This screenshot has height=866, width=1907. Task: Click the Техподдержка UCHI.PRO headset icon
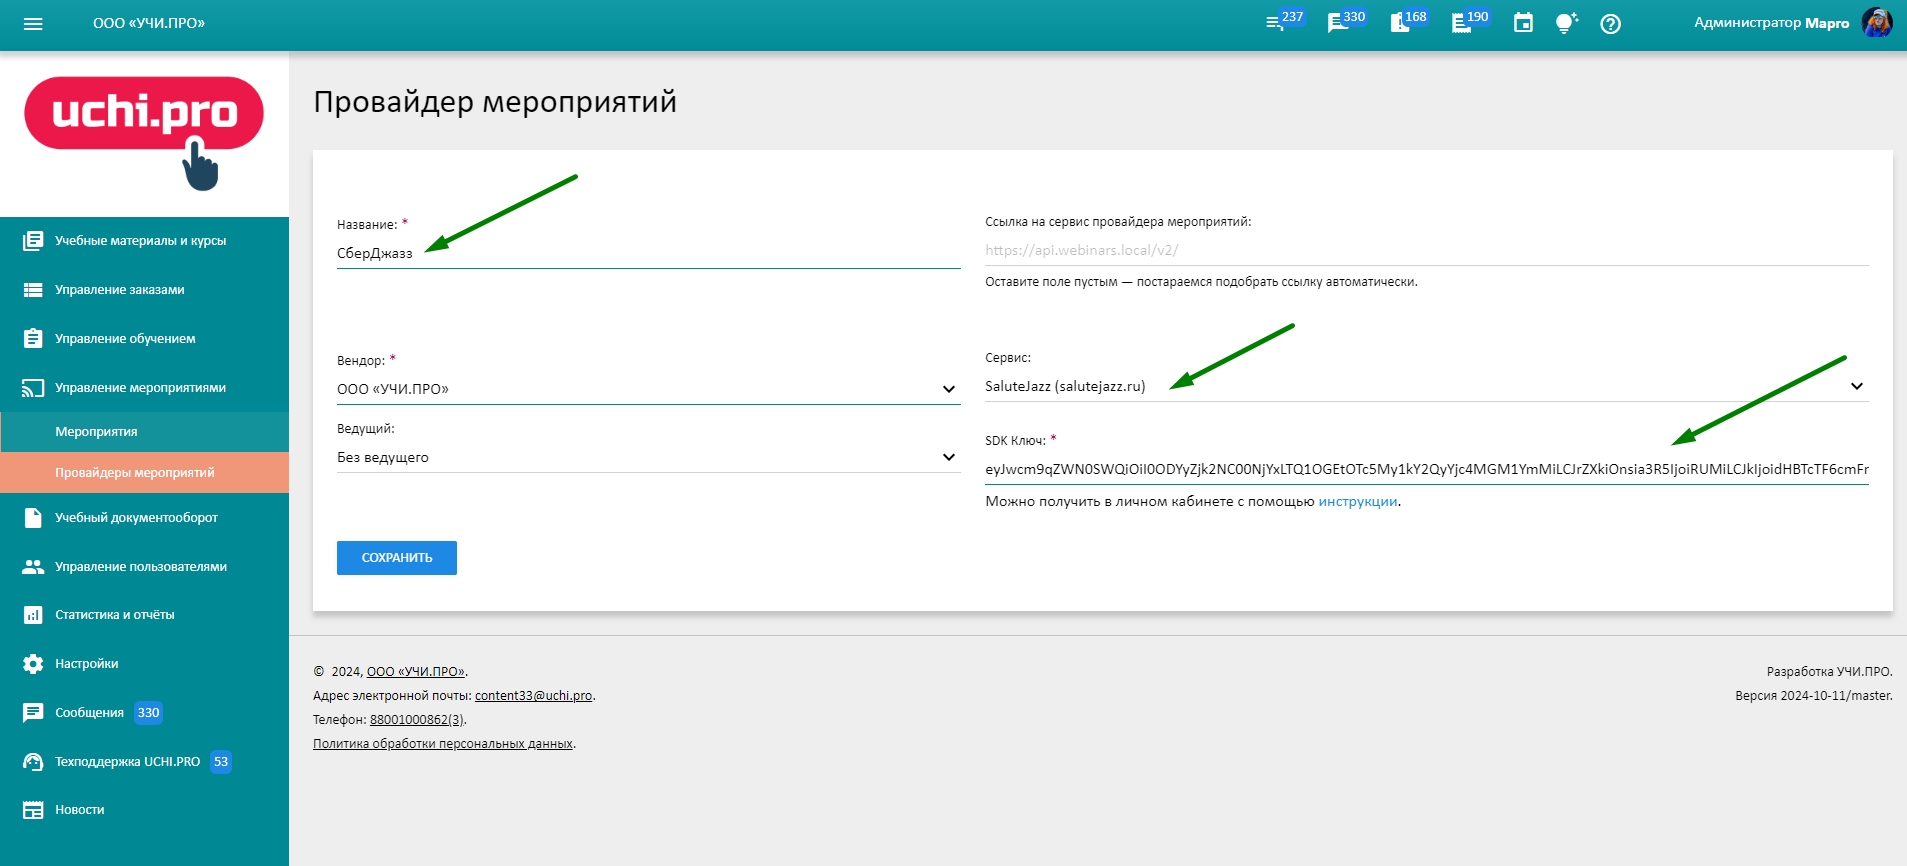33,762
